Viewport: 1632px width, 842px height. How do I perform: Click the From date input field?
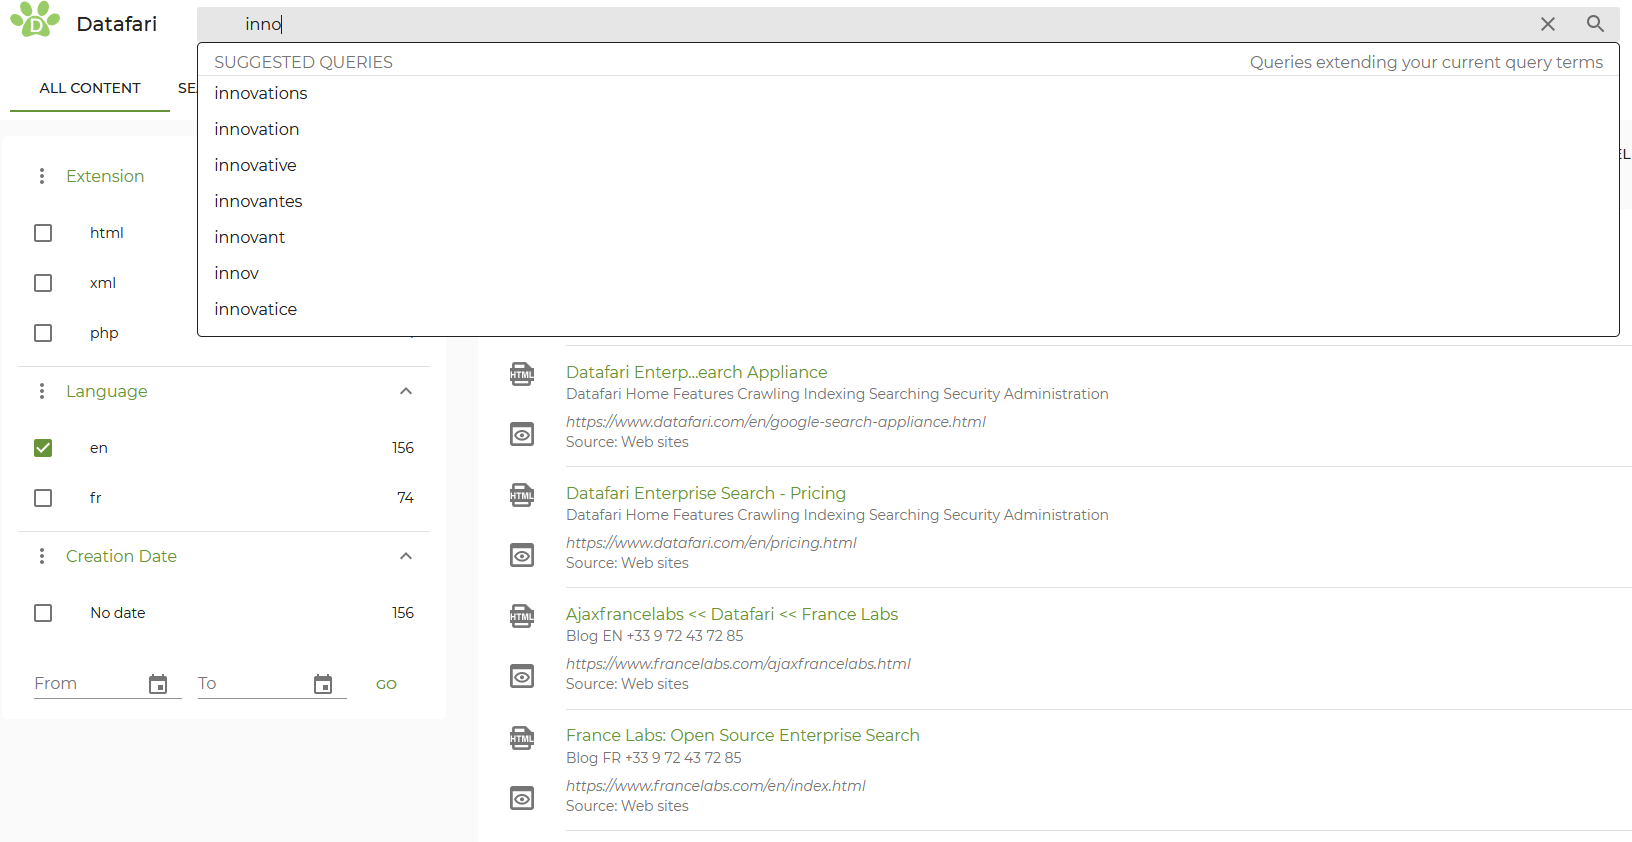click(90, 684)
